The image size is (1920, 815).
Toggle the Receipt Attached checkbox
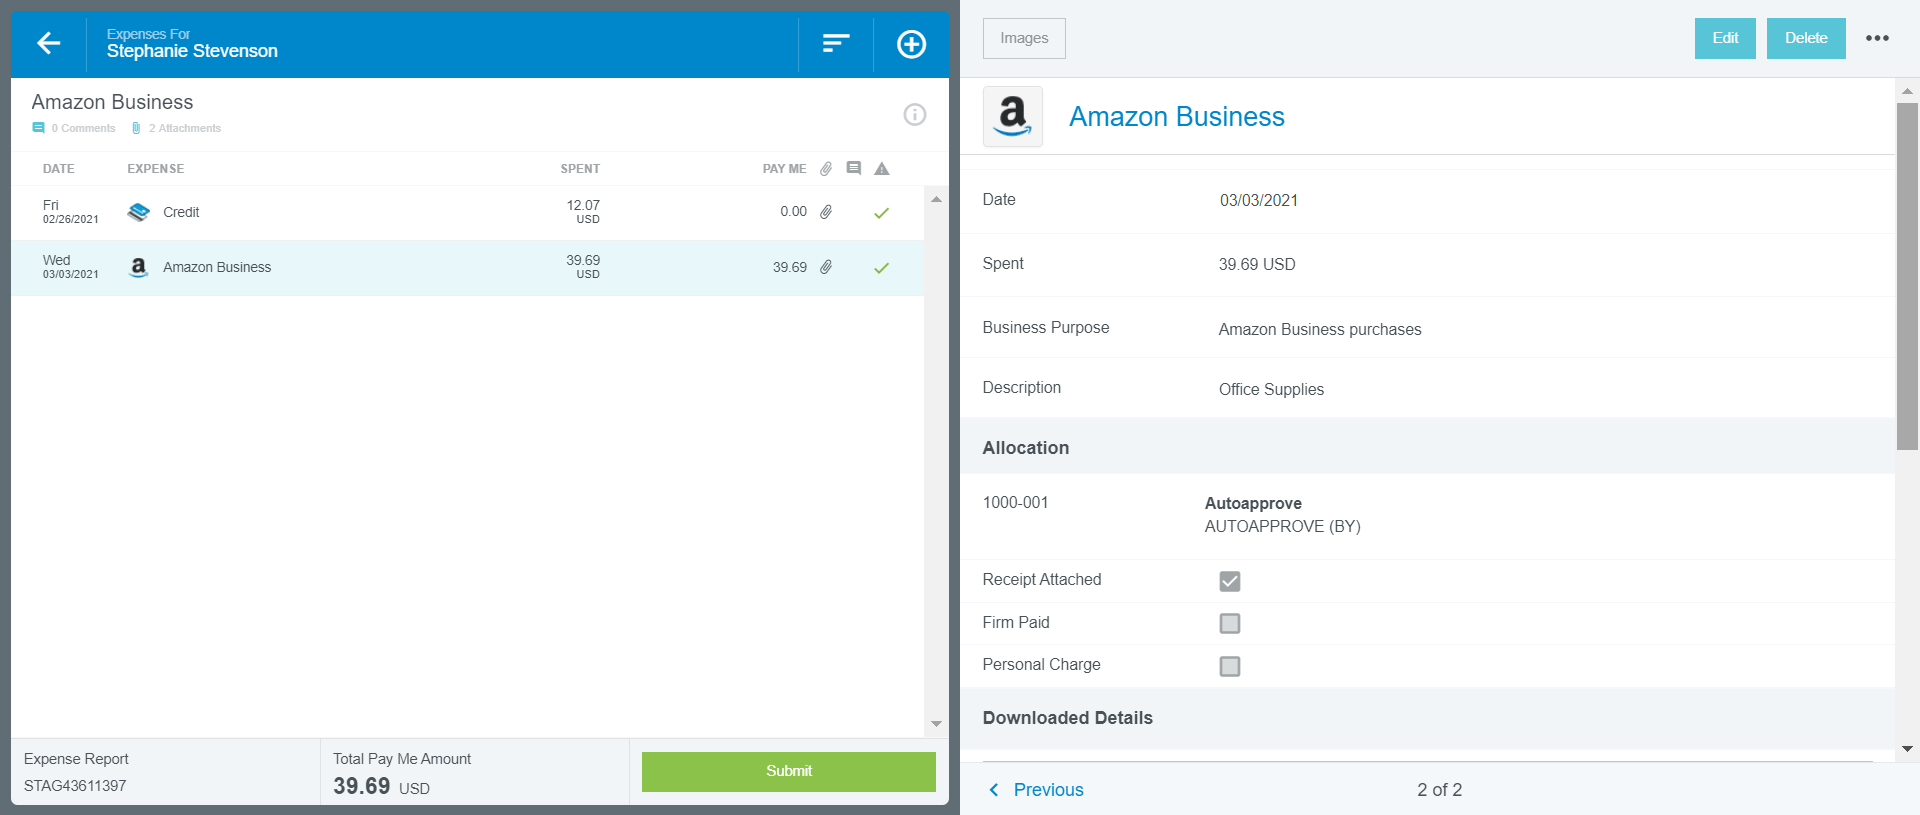1229,581
